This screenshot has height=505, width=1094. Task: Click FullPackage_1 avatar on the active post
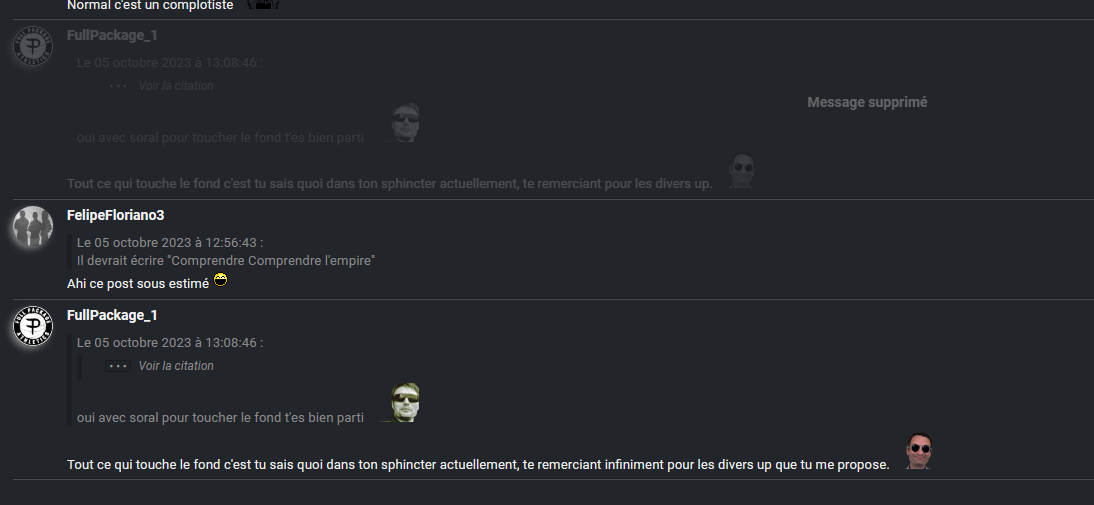[33, 326]
